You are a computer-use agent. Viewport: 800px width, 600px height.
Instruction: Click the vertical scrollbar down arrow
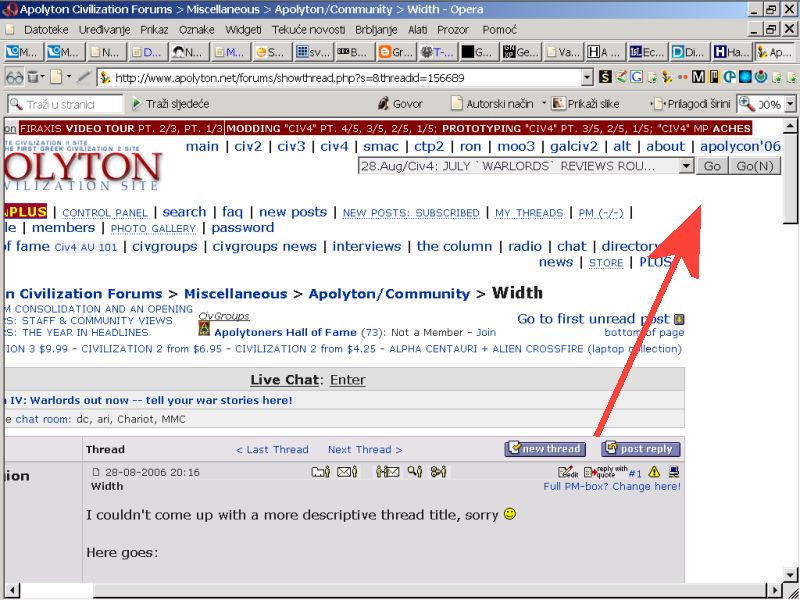pos(790,574)
